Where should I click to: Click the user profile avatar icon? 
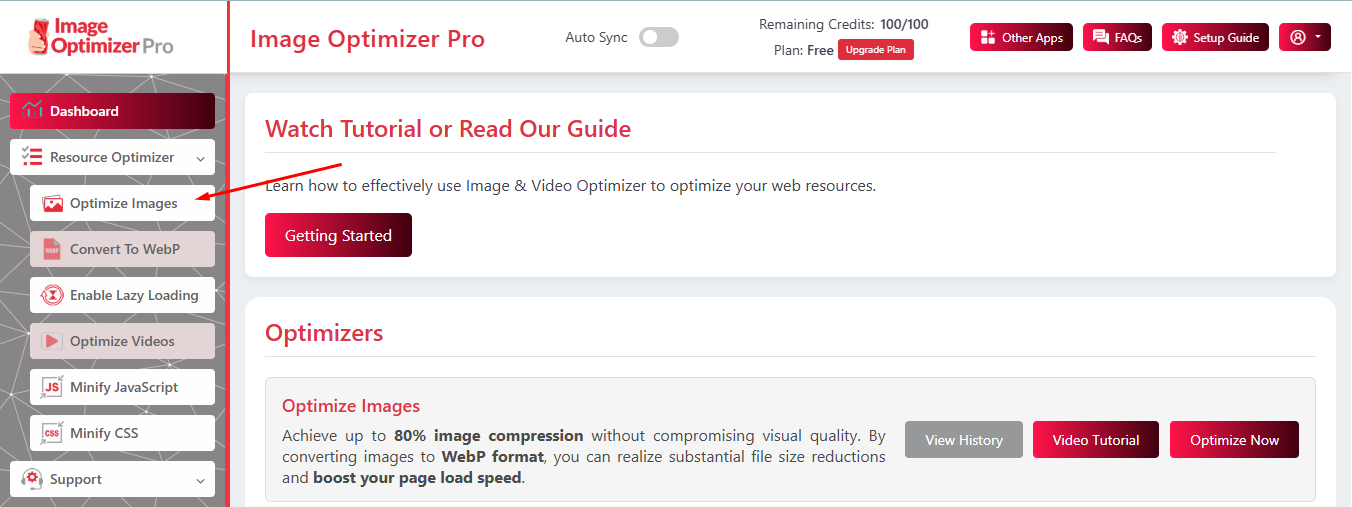click(1298, 37)
